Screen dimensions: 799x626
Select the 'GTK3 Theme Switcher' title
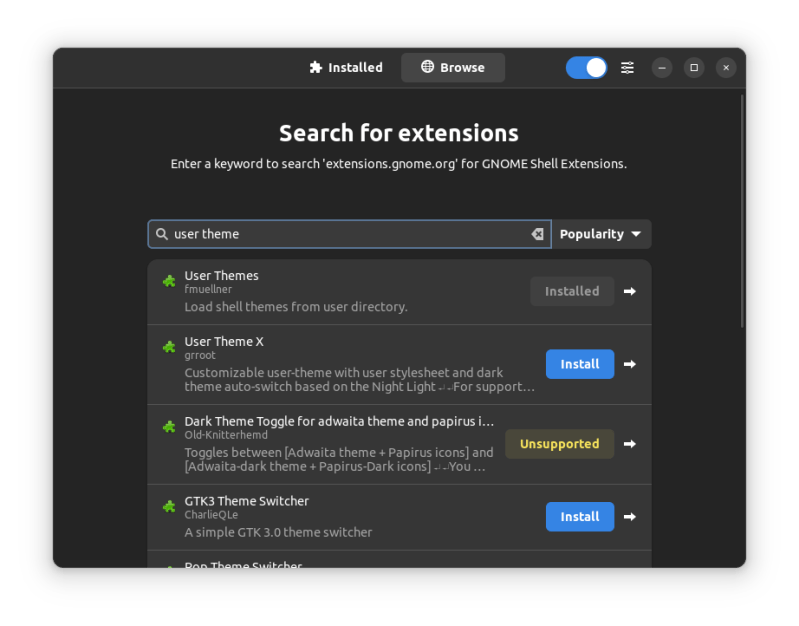(247, 501)
